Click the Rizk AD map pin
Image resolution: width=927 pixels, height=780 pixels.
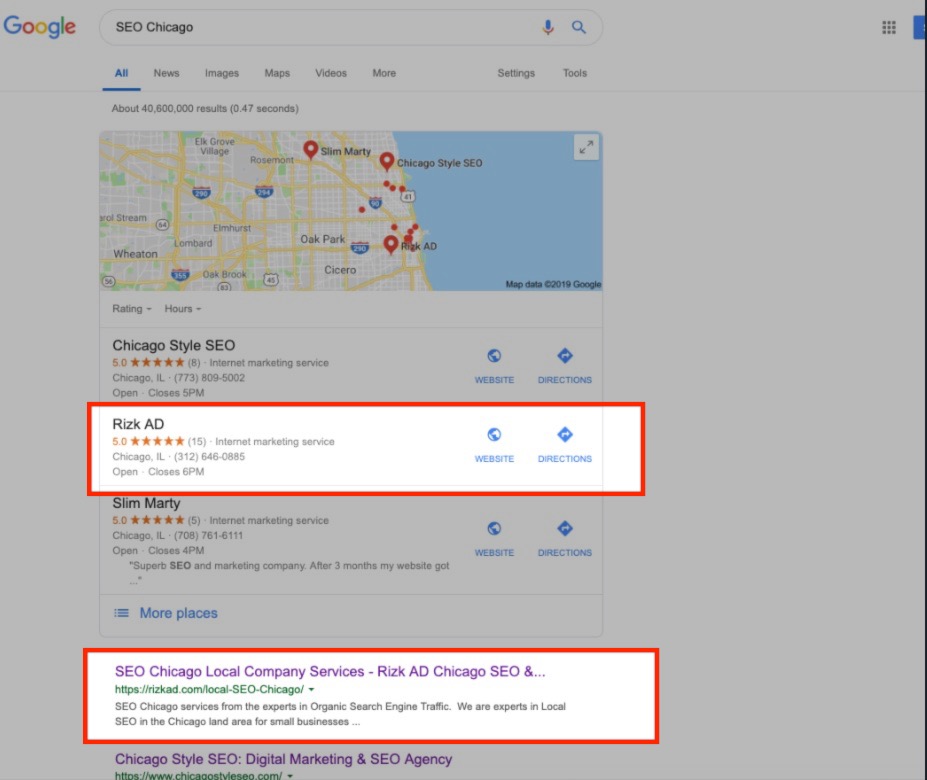(390, 244)
